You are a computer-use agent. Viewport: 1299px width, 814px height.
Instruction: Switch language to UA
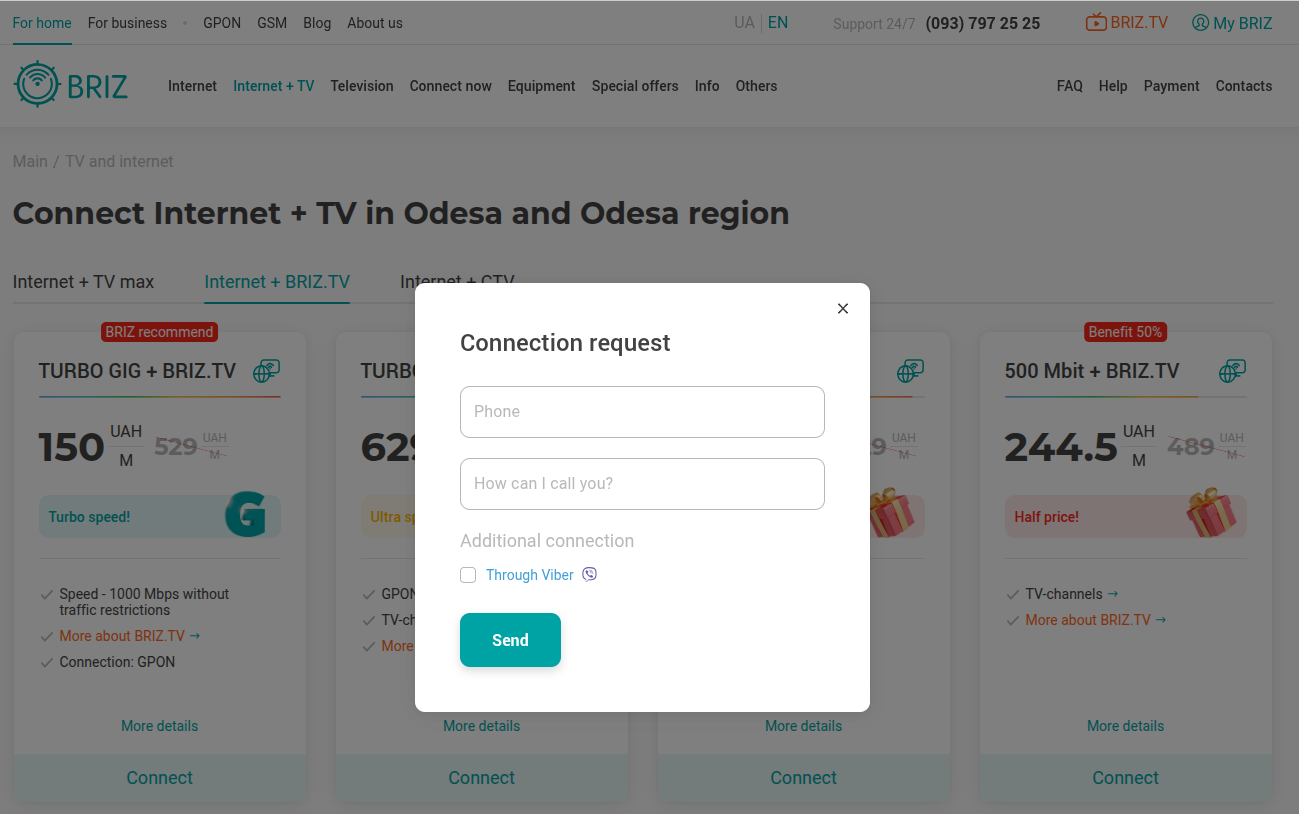(x=744, y=22)
